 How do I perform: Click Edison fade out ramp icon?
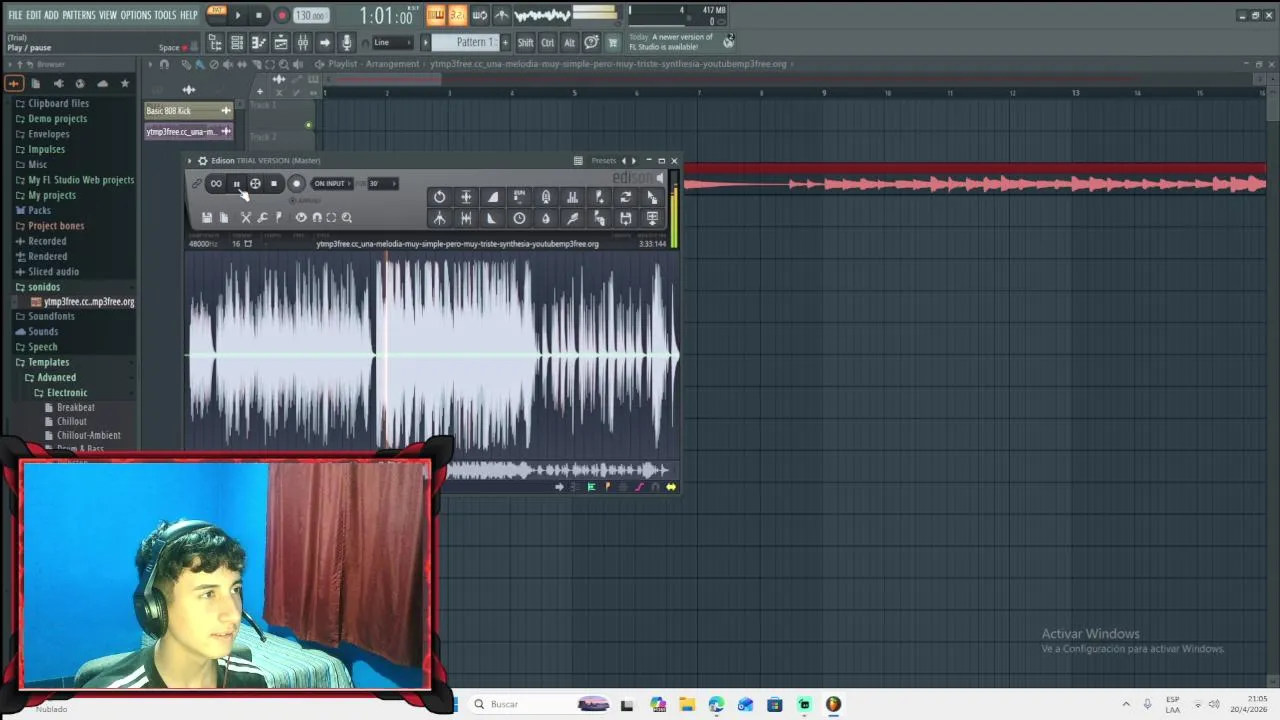click(493, 218)
